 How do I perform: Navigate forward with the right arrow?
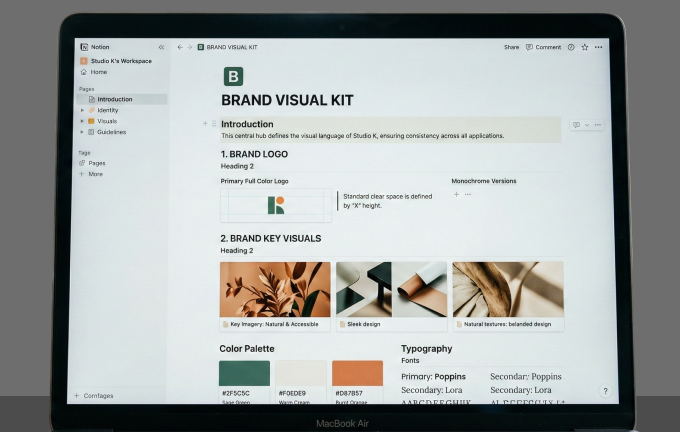point(190,47)
